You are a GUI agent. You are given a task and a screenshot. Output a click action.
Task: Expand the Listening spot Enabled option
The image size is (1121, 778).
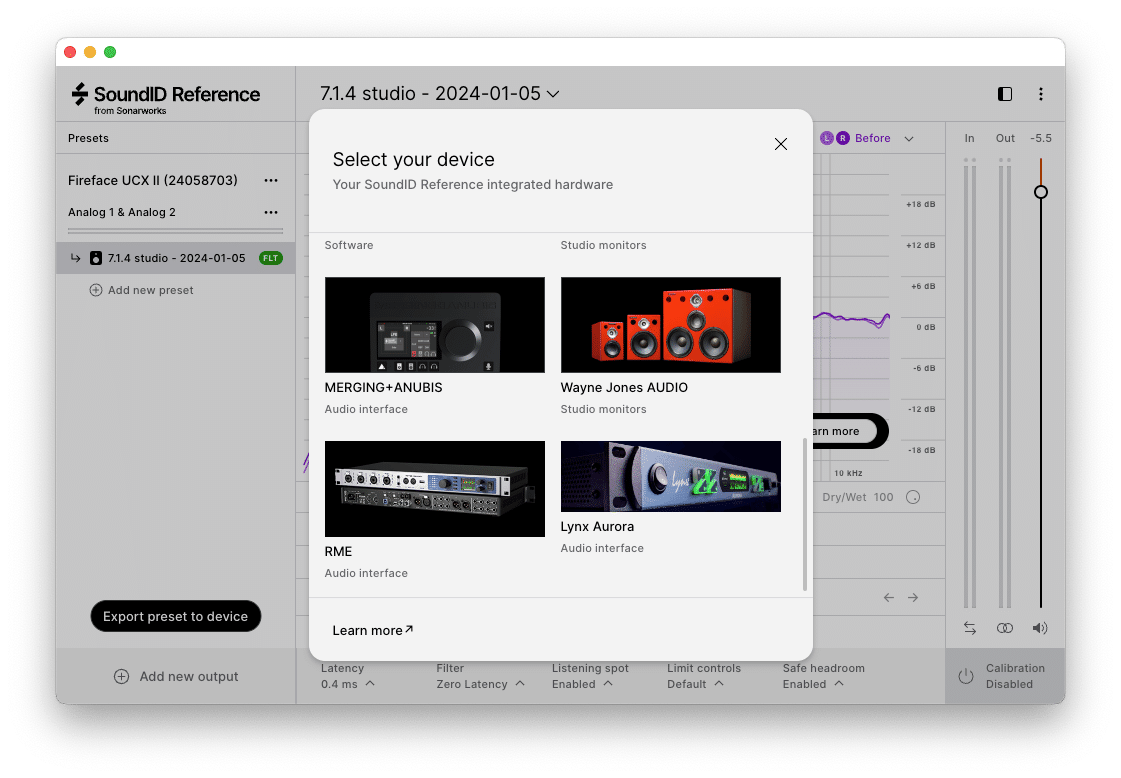(x=590, y=676)
